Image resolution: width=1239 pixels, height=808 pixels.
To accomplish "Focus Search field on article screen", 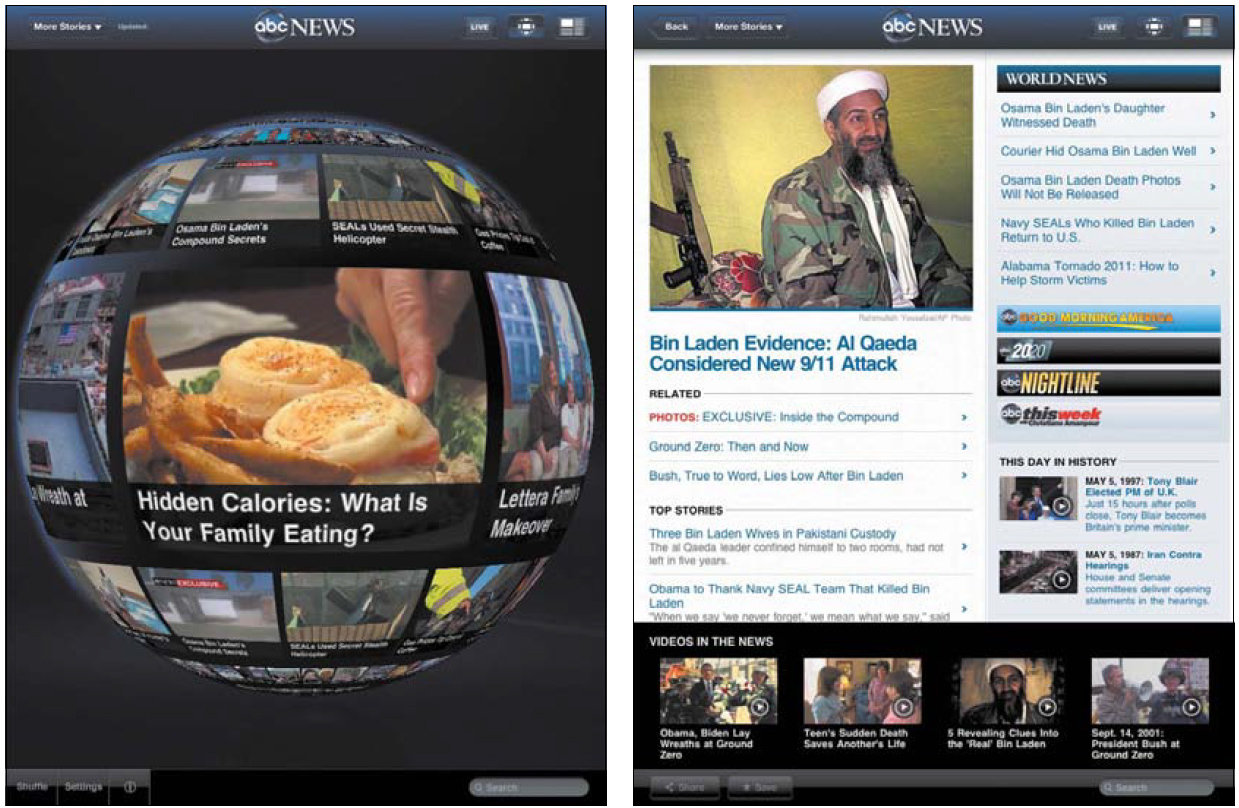I will pos(1155,788).
